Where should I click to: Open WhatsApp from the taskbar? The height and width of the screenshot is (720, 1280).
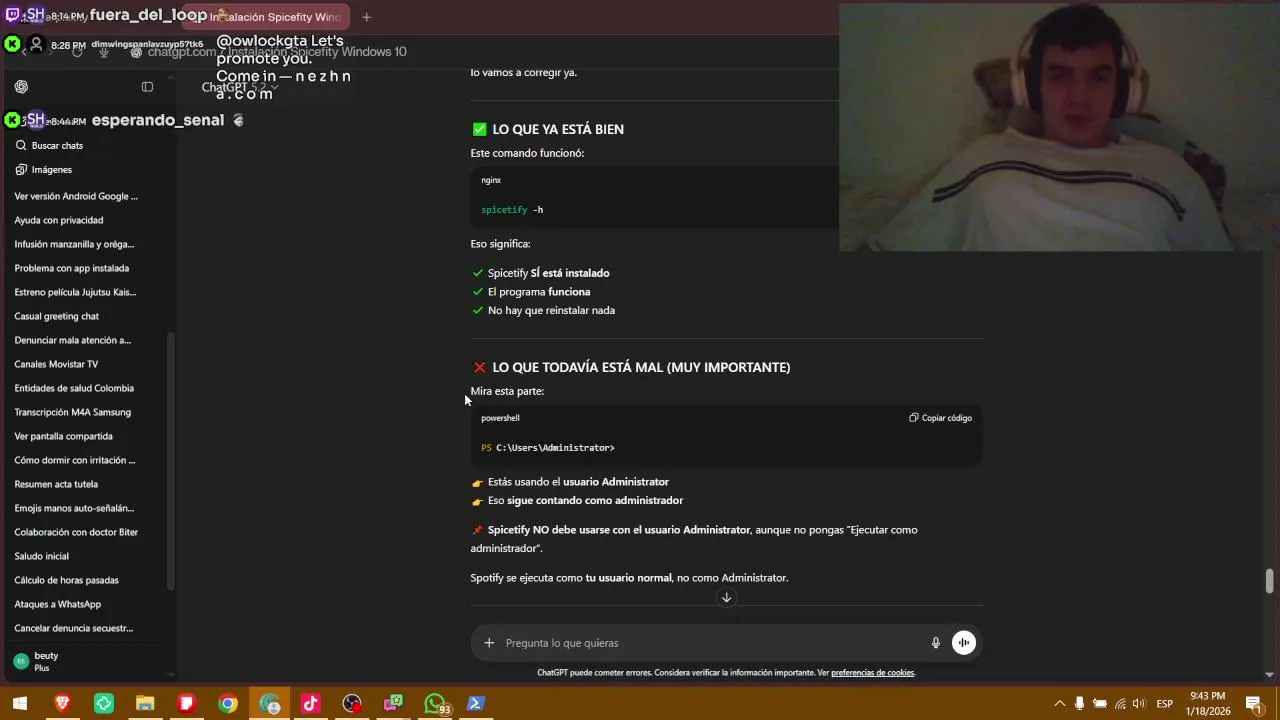pyautogui.click(x=436, y=704)
